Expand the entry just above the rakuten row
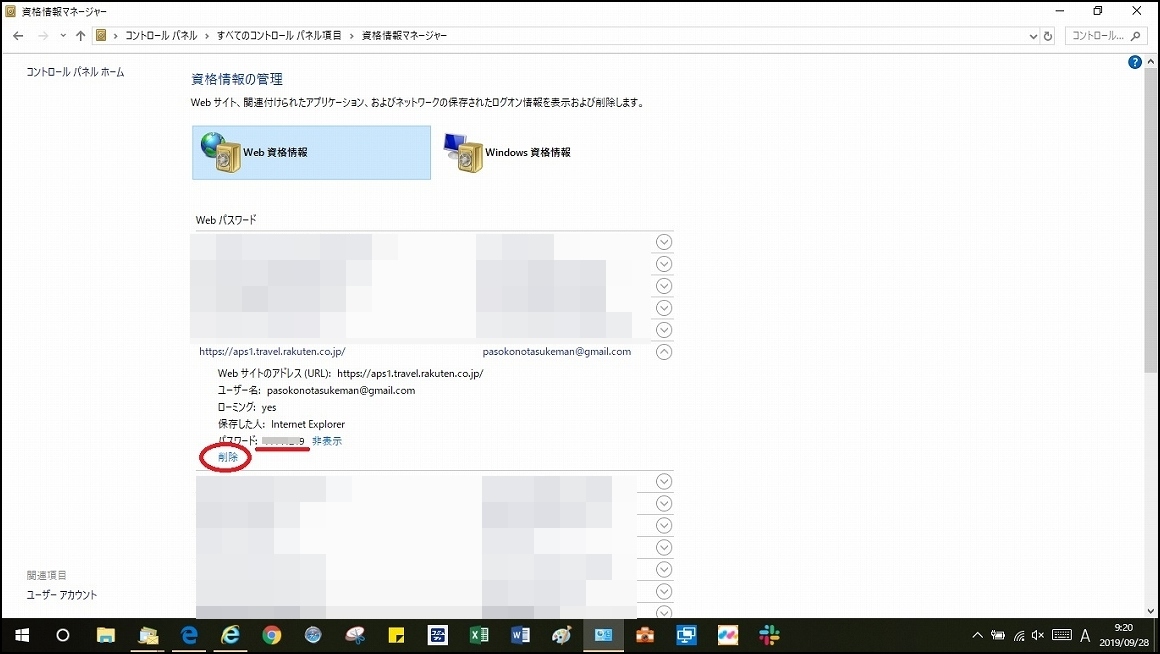This screenshot has width=1160, height=654. (x=664, y=330)
